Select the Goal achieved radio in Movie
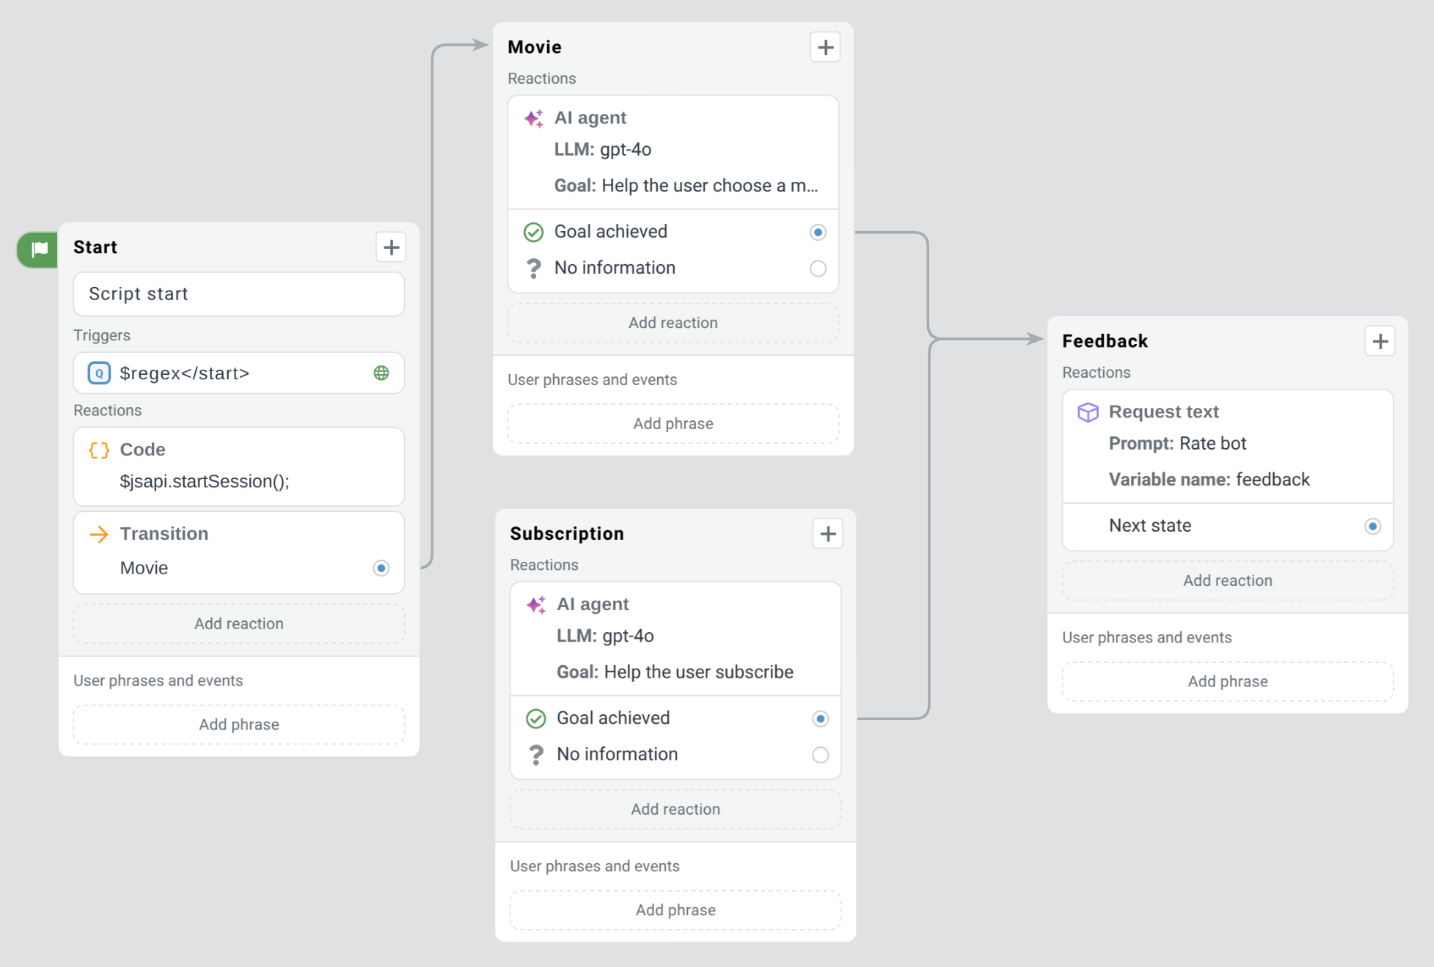Screen dimensions: 1434x967 pyautogui.click(x=818, y=231)
